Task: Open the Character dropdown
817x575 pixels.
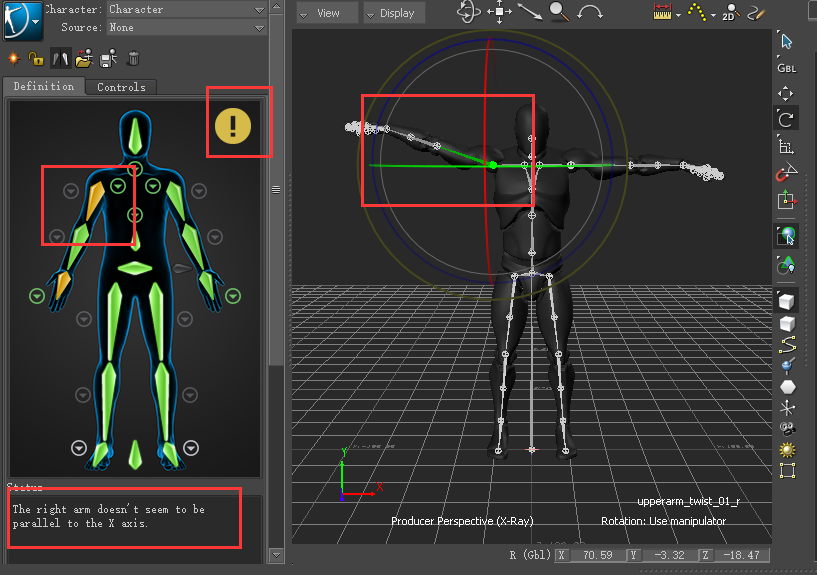Action: click(x=185, y=9)
